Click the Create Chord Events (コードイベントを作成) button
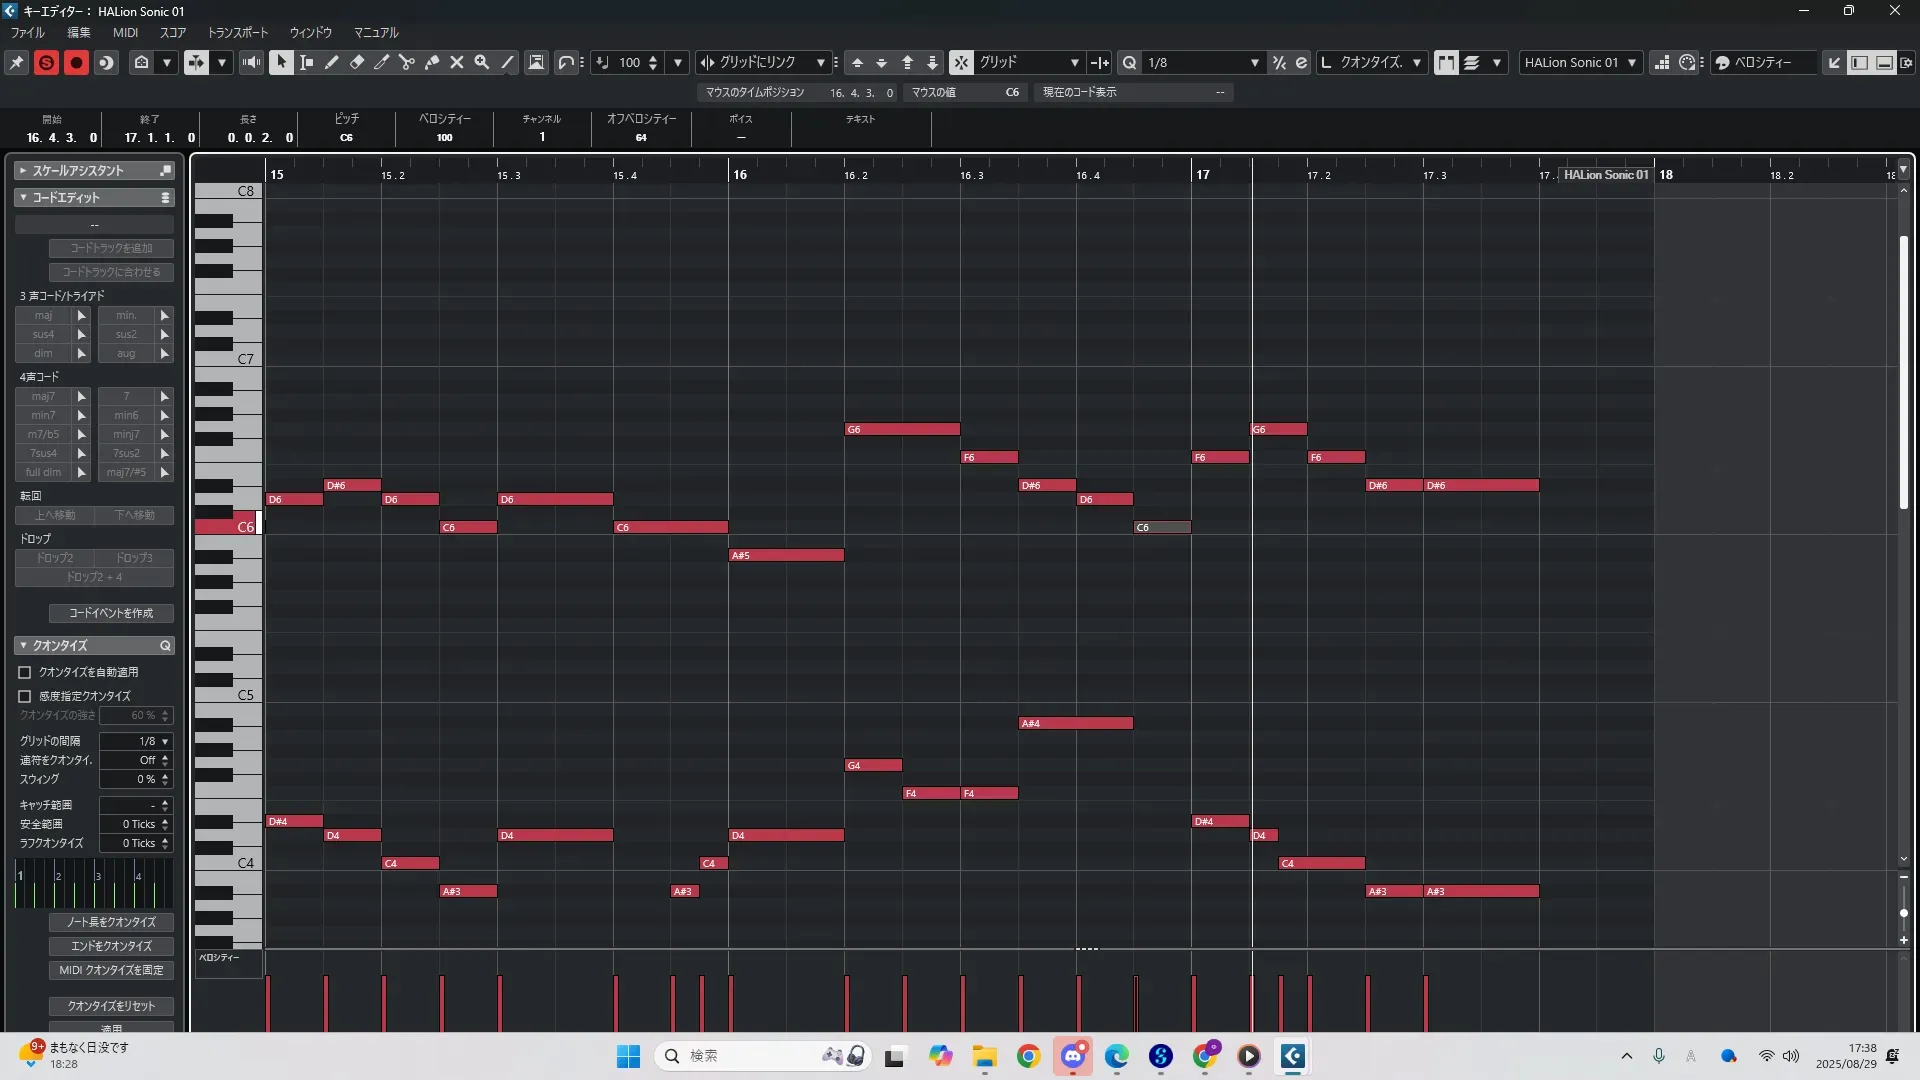The width and height of the screenshot is (1920, 1080). (111, 613)
